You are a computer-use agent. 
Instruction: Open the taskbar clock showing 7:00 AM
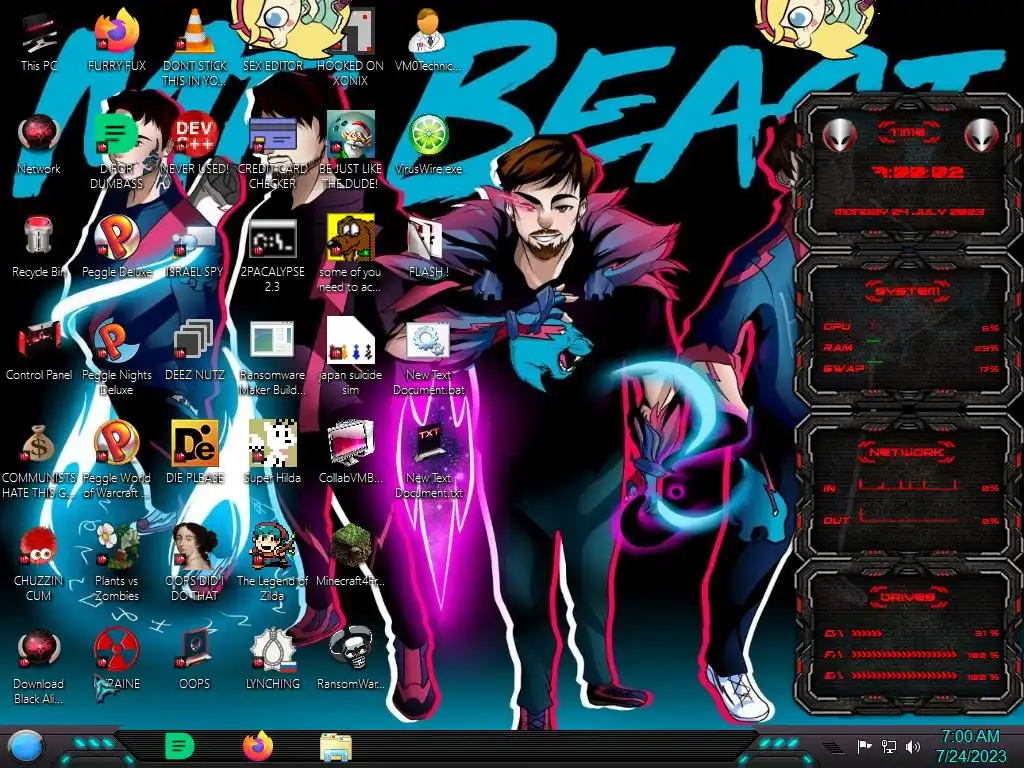click(x=970, y=746)
